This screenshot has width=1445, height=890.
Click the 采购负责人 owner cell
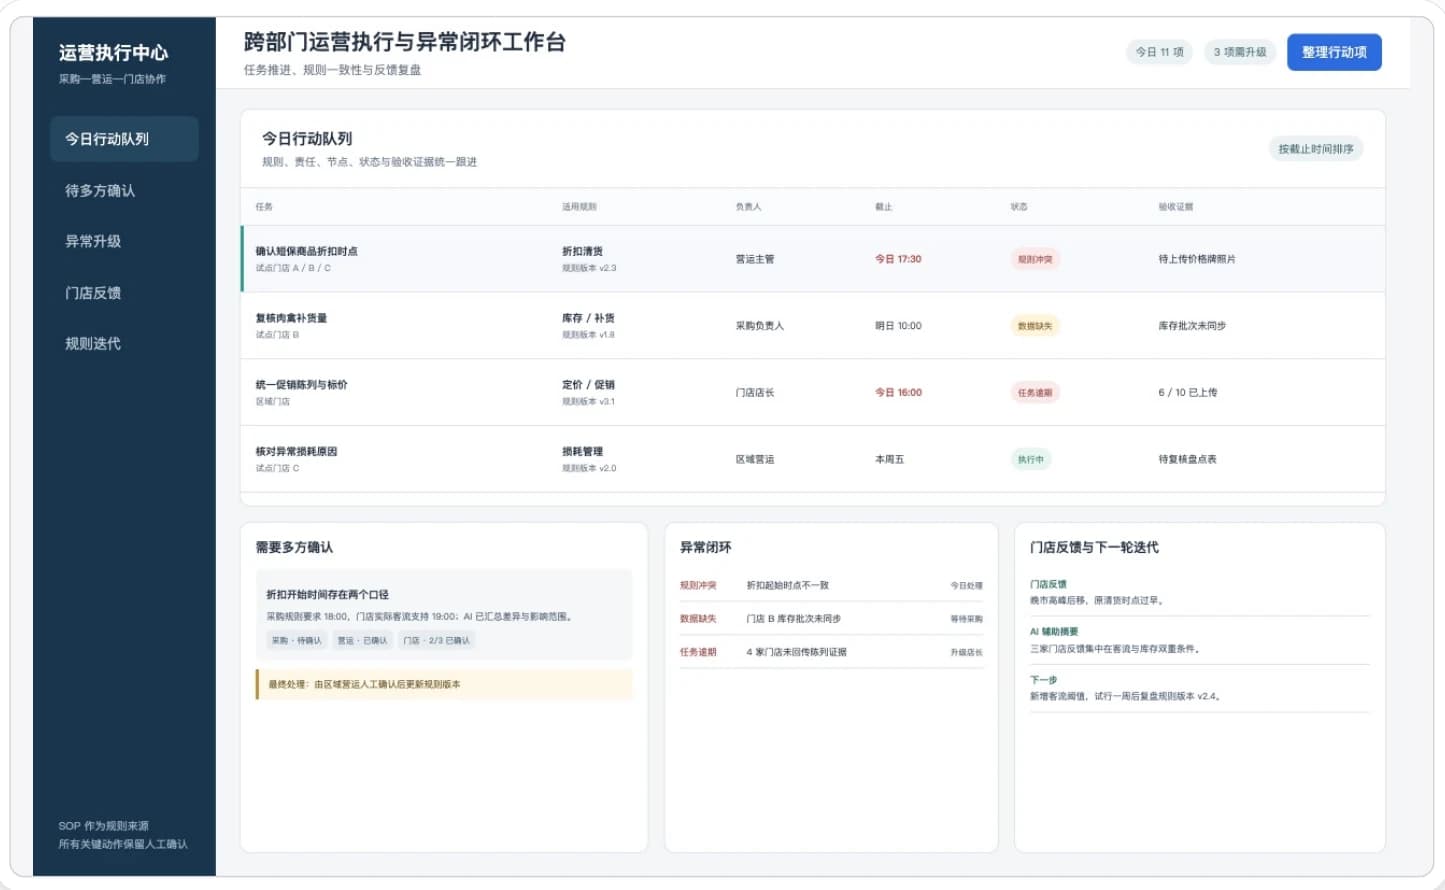pyautogui.click(x=760, y=326)
